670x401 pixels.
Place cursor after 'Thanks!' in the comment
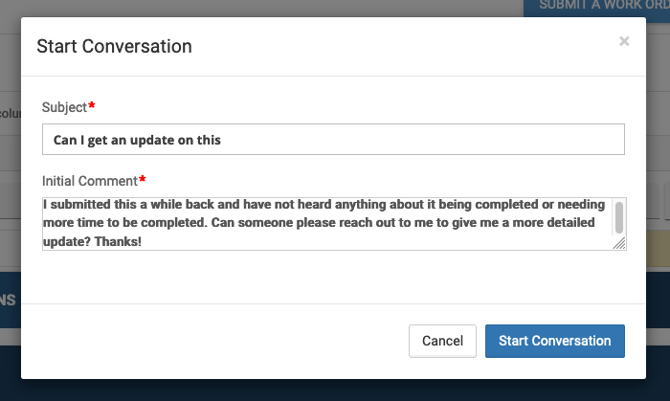[143, 243]
